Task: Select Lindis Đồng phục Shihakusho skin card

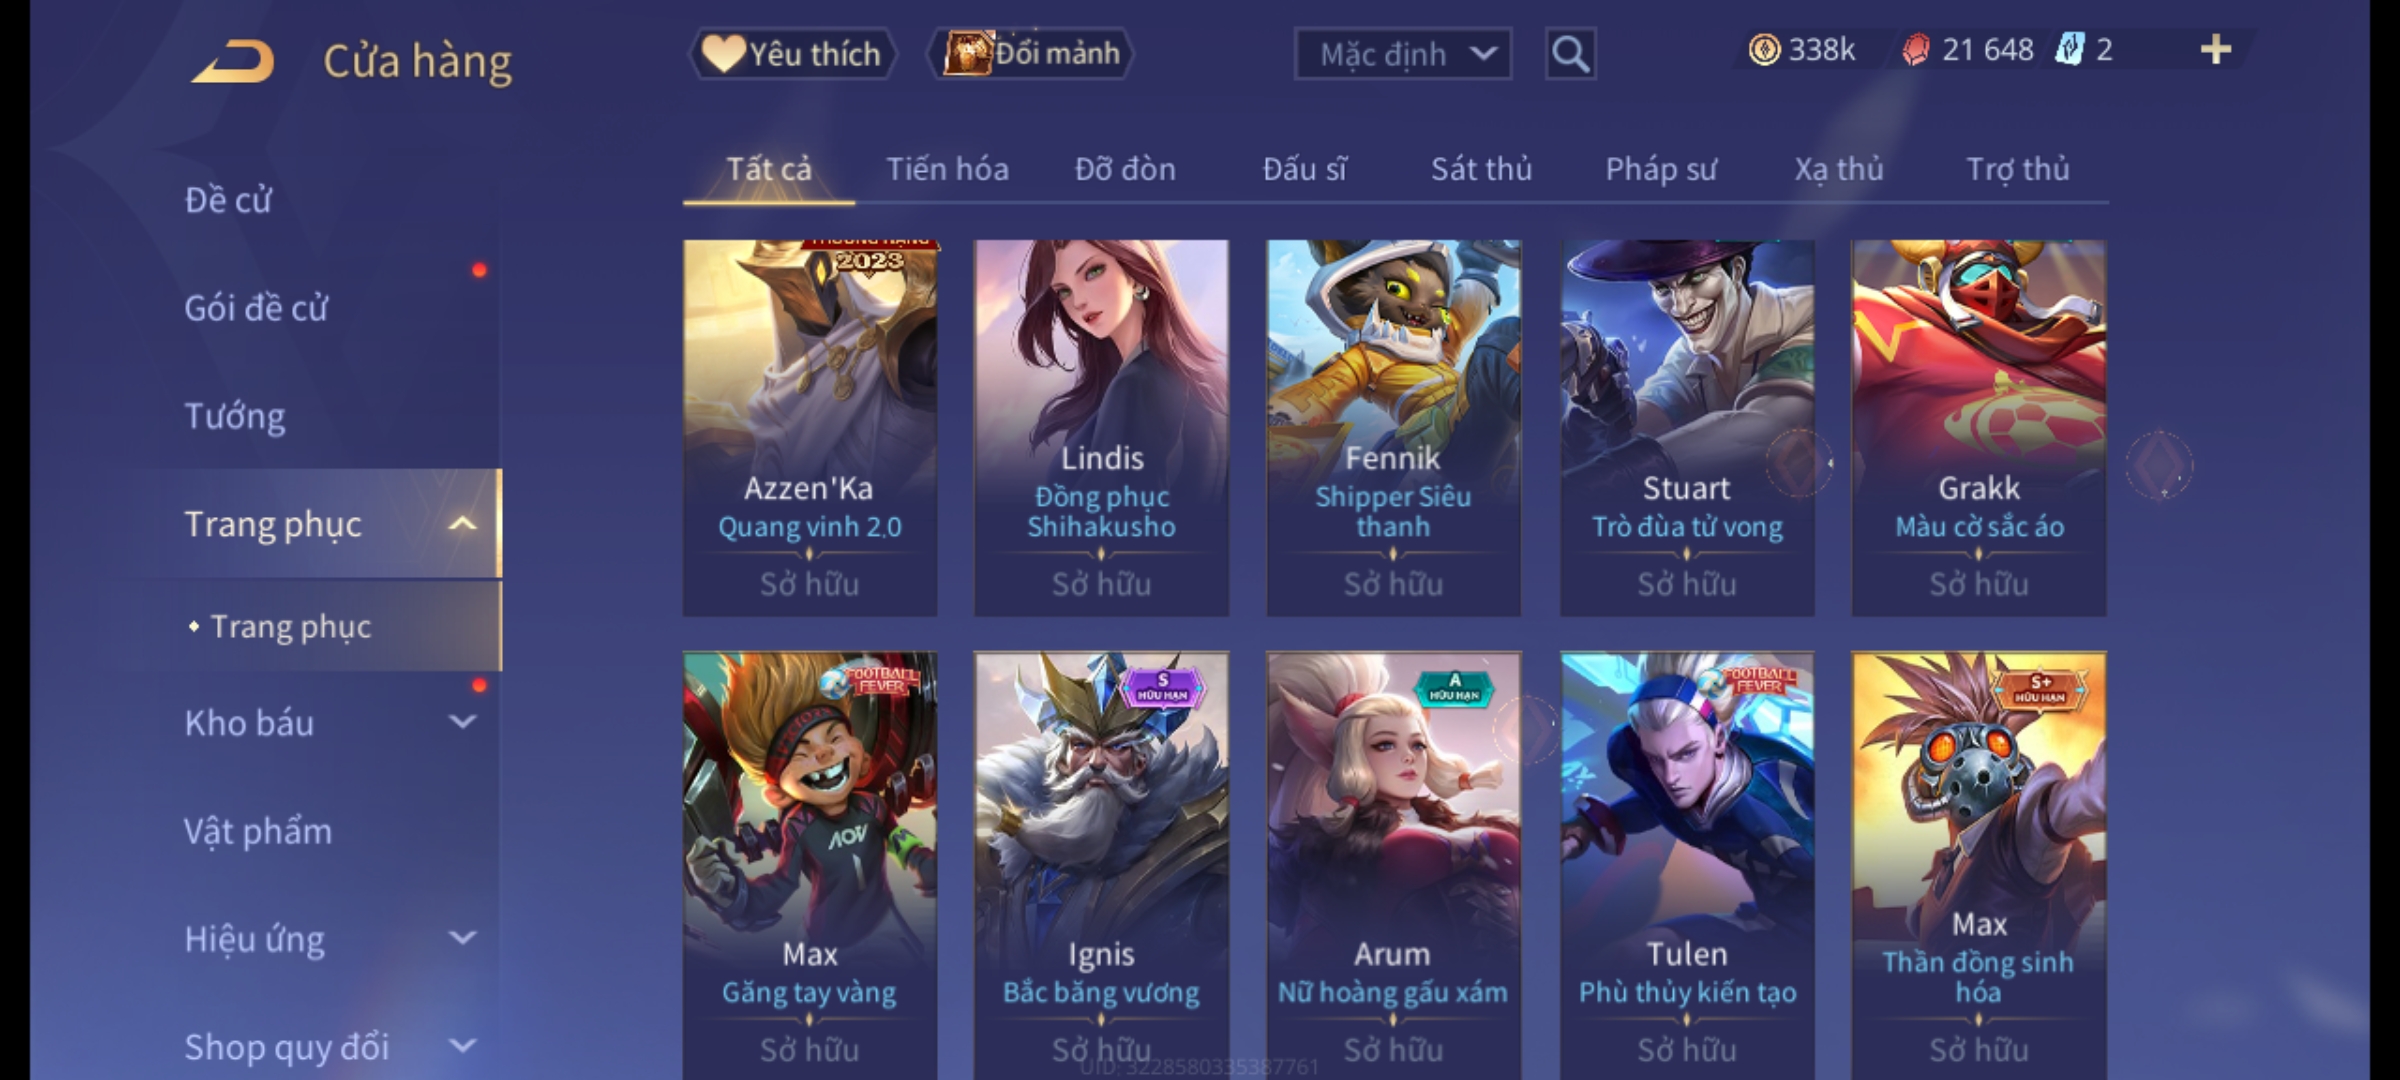Action: (1101, 427)
